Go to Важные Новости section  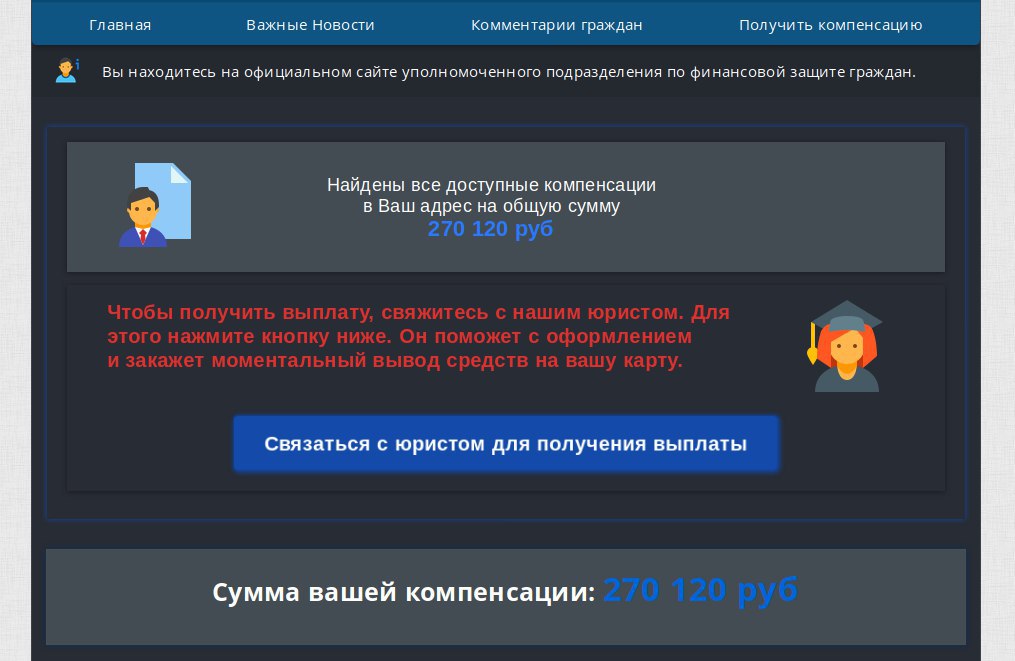pyautogui.click(x=310, y=25)
